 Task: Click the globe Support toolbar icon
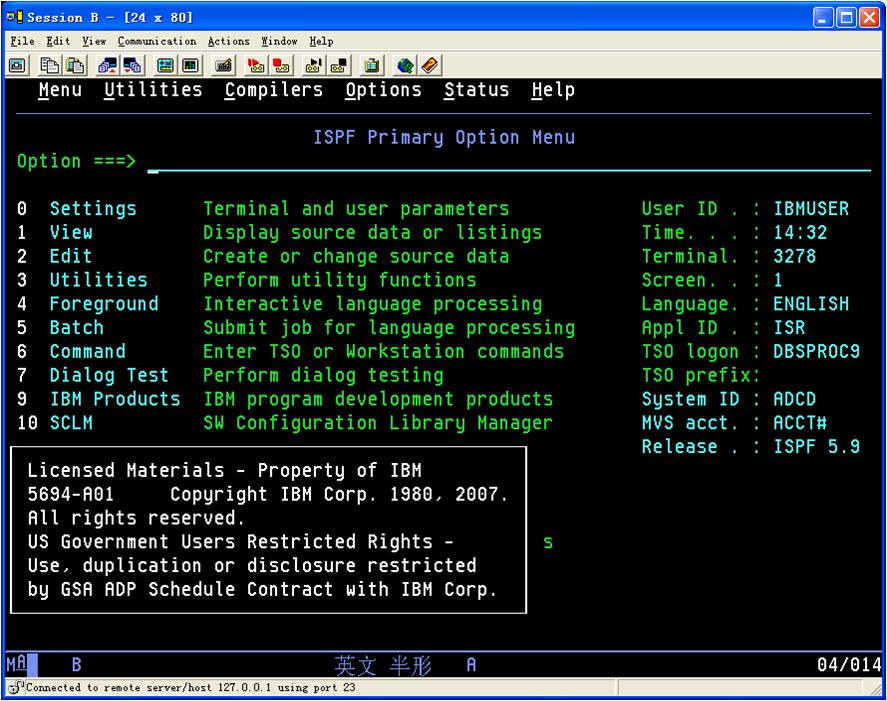[x=404, y=66]
